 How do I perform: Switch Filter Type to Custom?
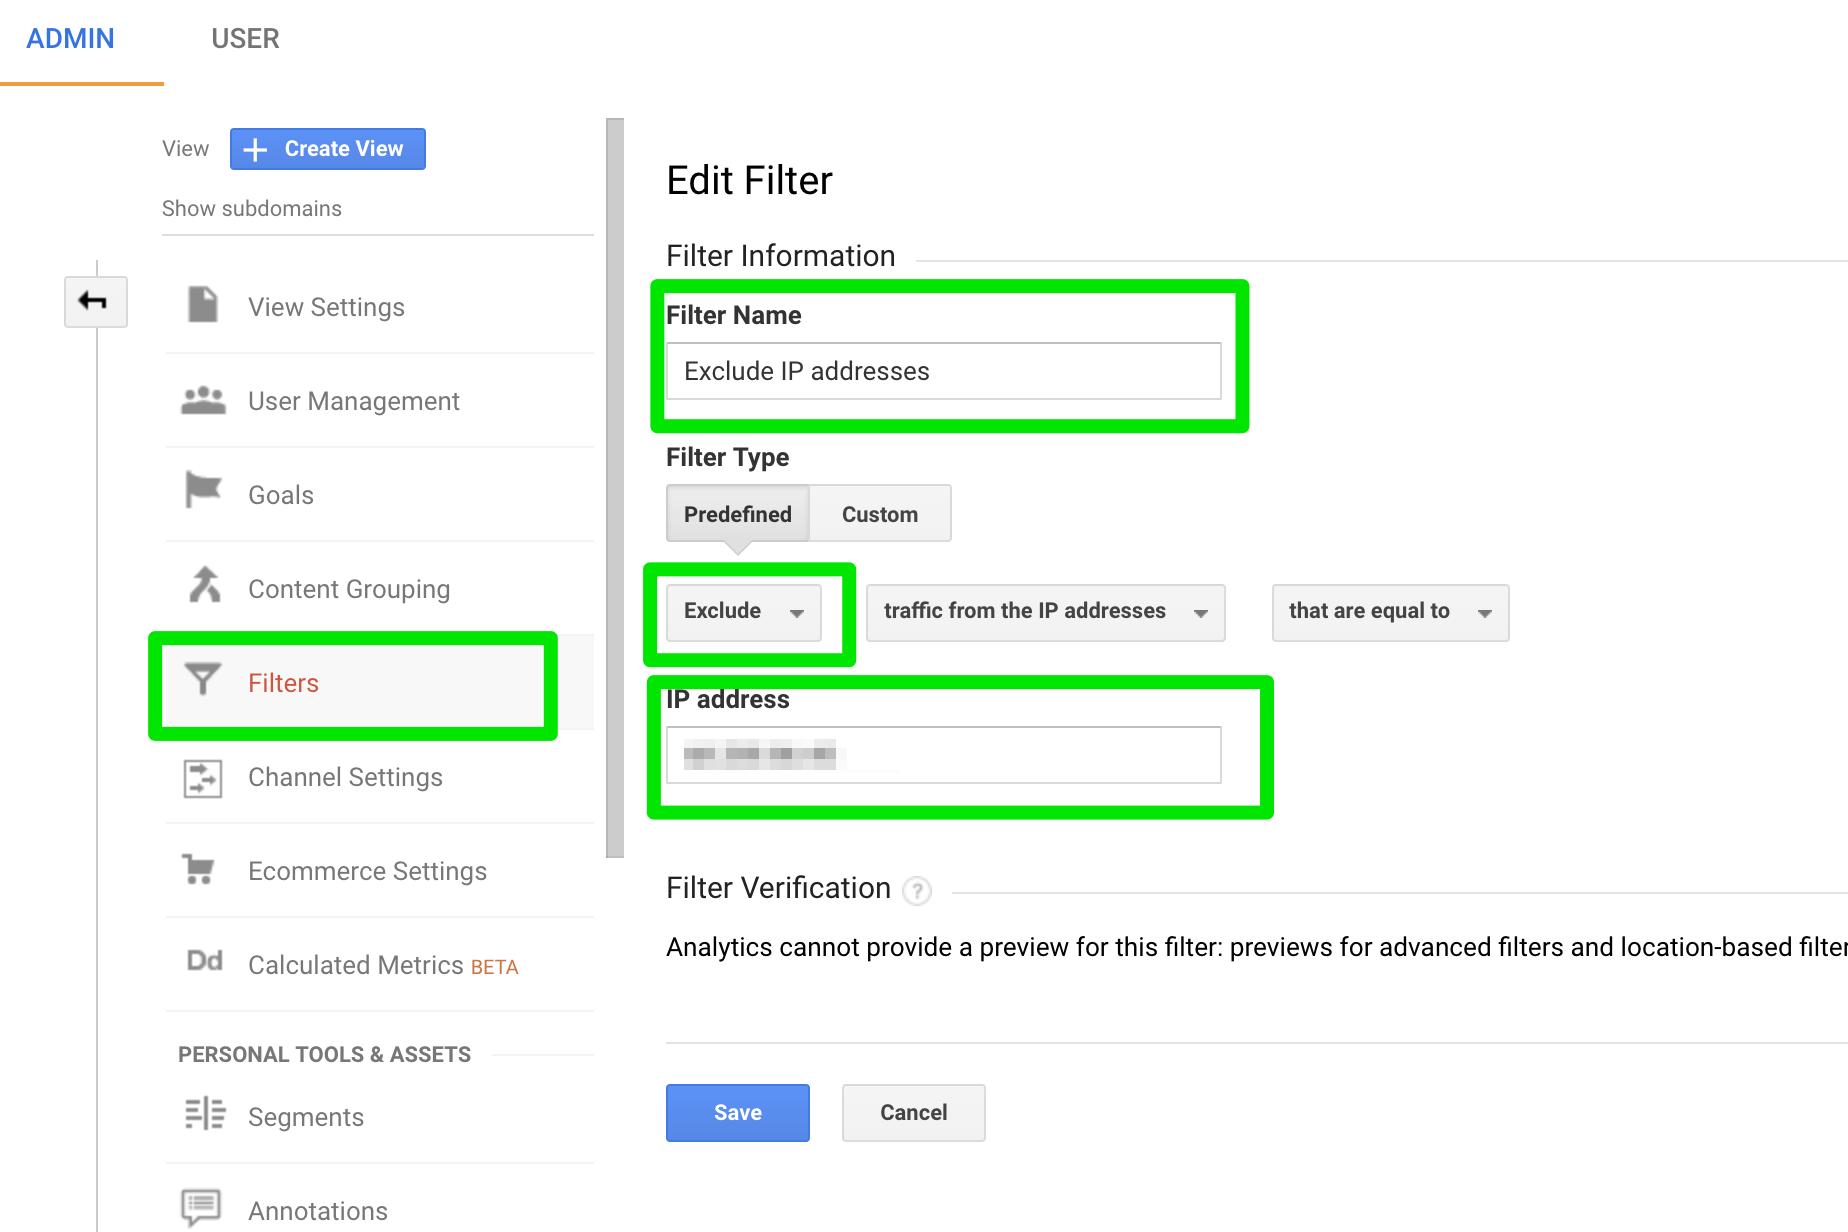pos(879,513)
